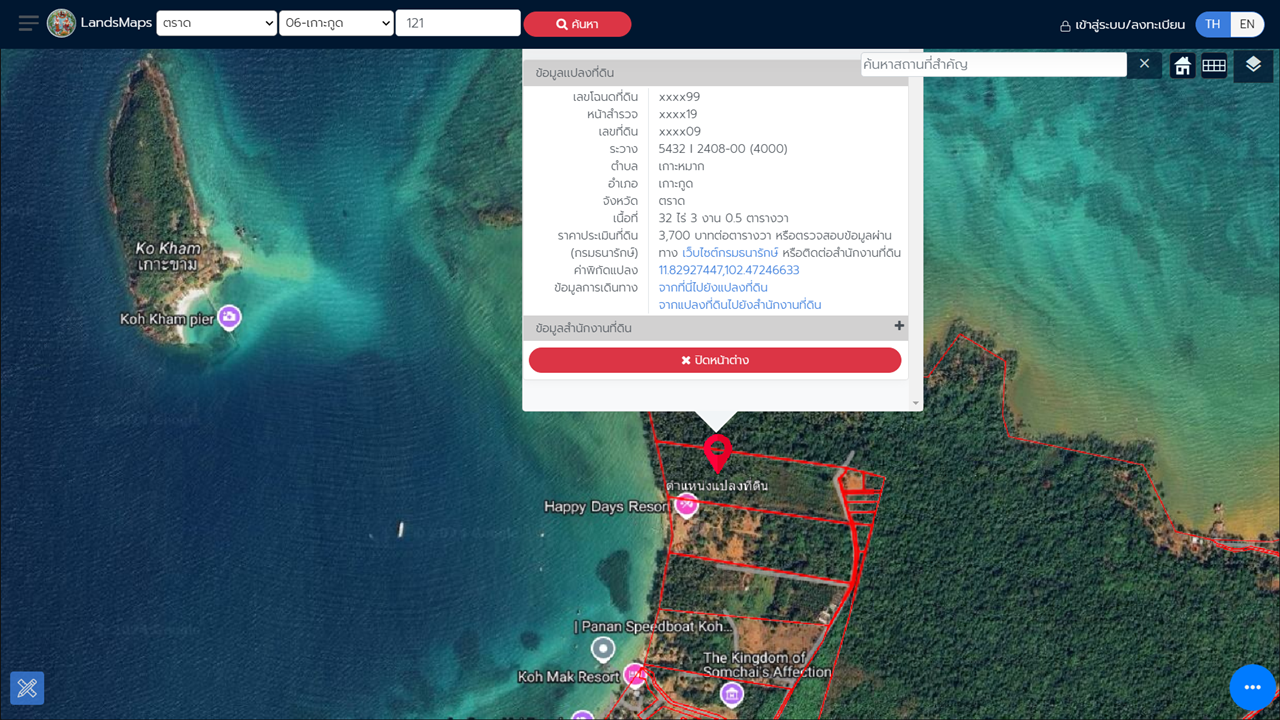Open the grid table view icon
Viewport: 1280px width, 720px height.
[1214, 66]
